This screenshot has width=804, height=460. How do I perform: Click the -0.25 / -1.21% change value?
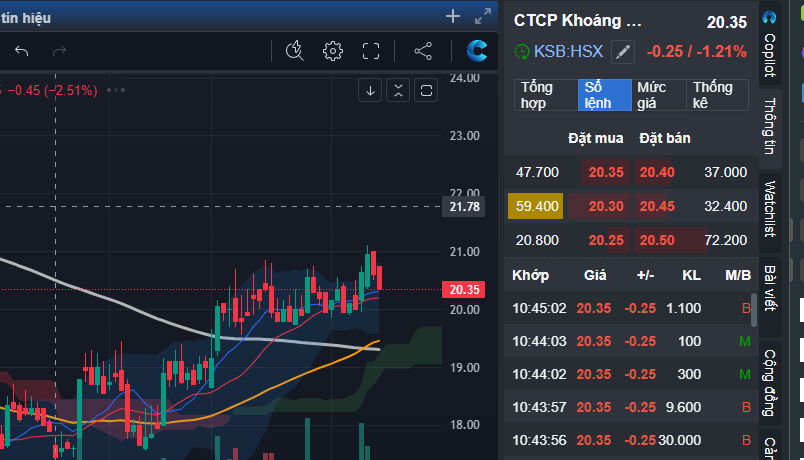coord(696,52)
